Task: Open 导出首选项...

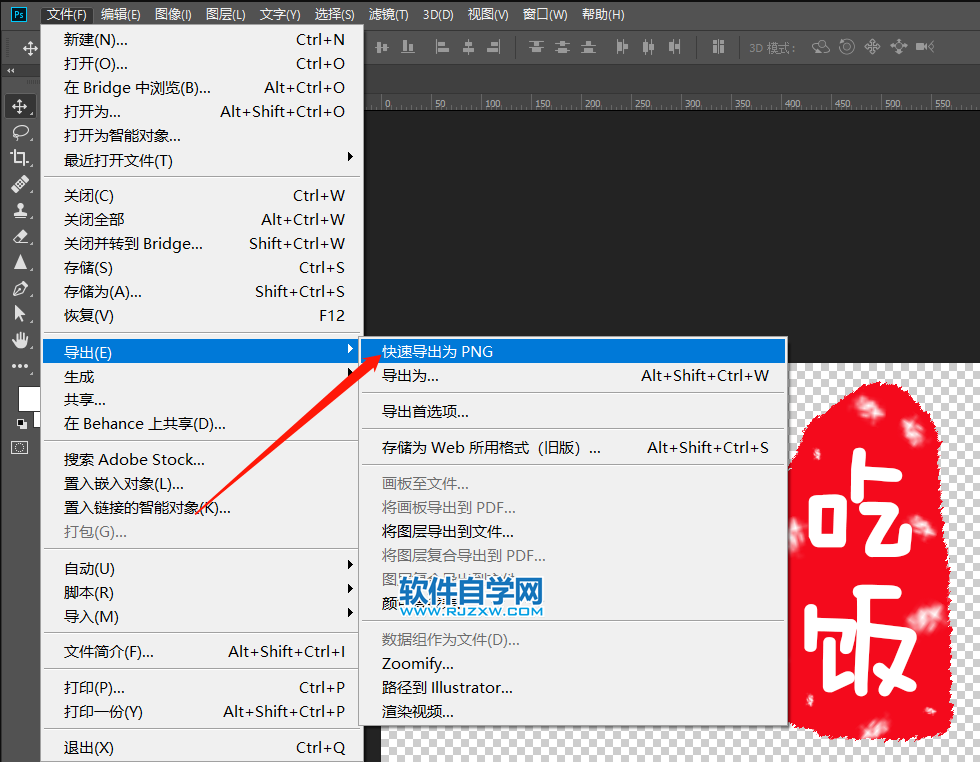Action: click(x=574, y=411)
